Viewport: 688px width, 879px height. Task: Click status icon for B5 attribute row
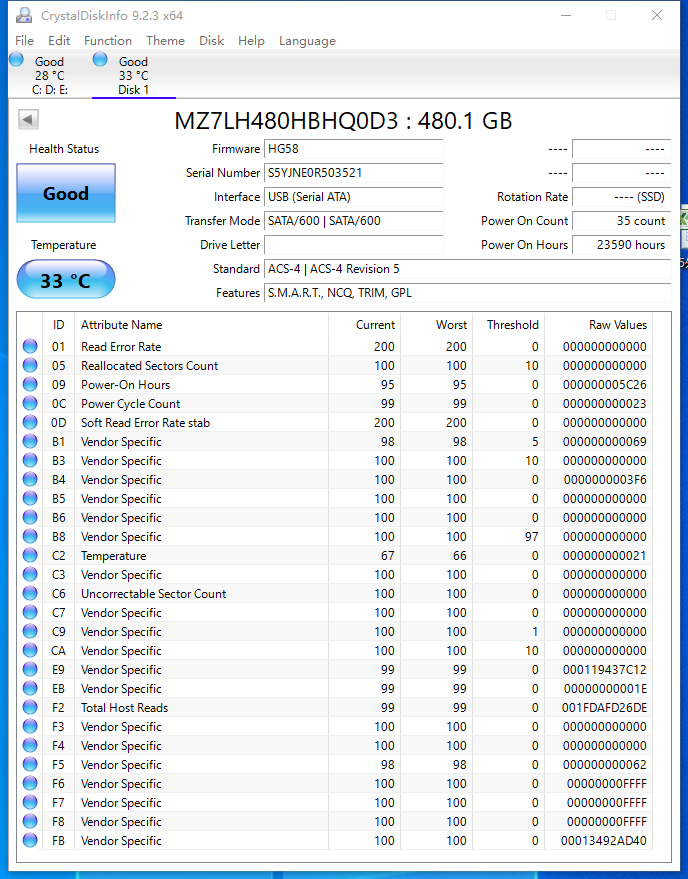point(30,499)
